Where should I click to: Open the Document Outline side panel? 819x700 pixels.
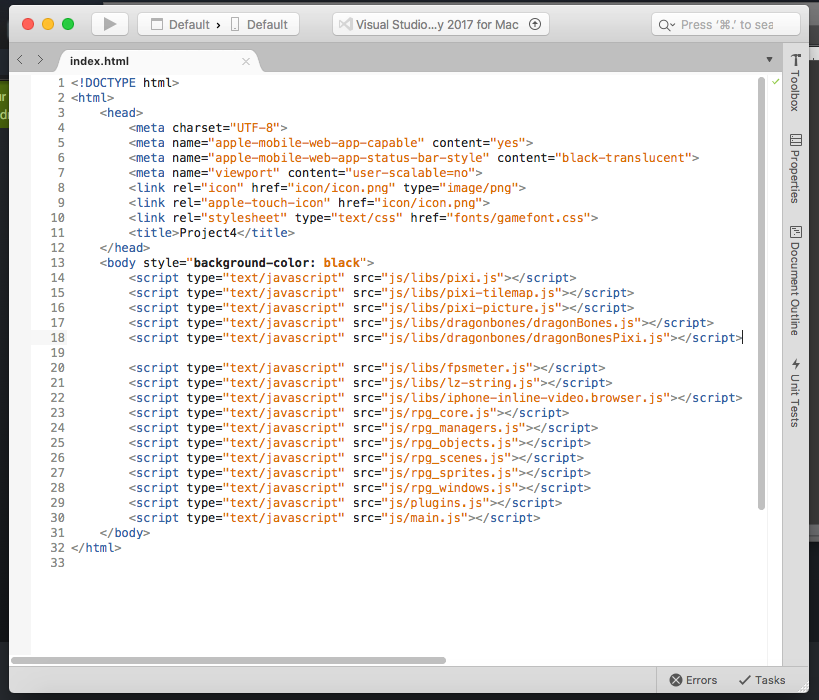tap(795, 280)
